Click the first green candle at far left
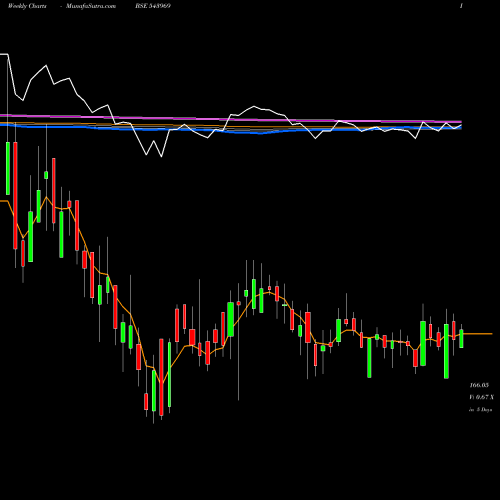The height and width of the screenshot is (500, 500). [8, 168]
